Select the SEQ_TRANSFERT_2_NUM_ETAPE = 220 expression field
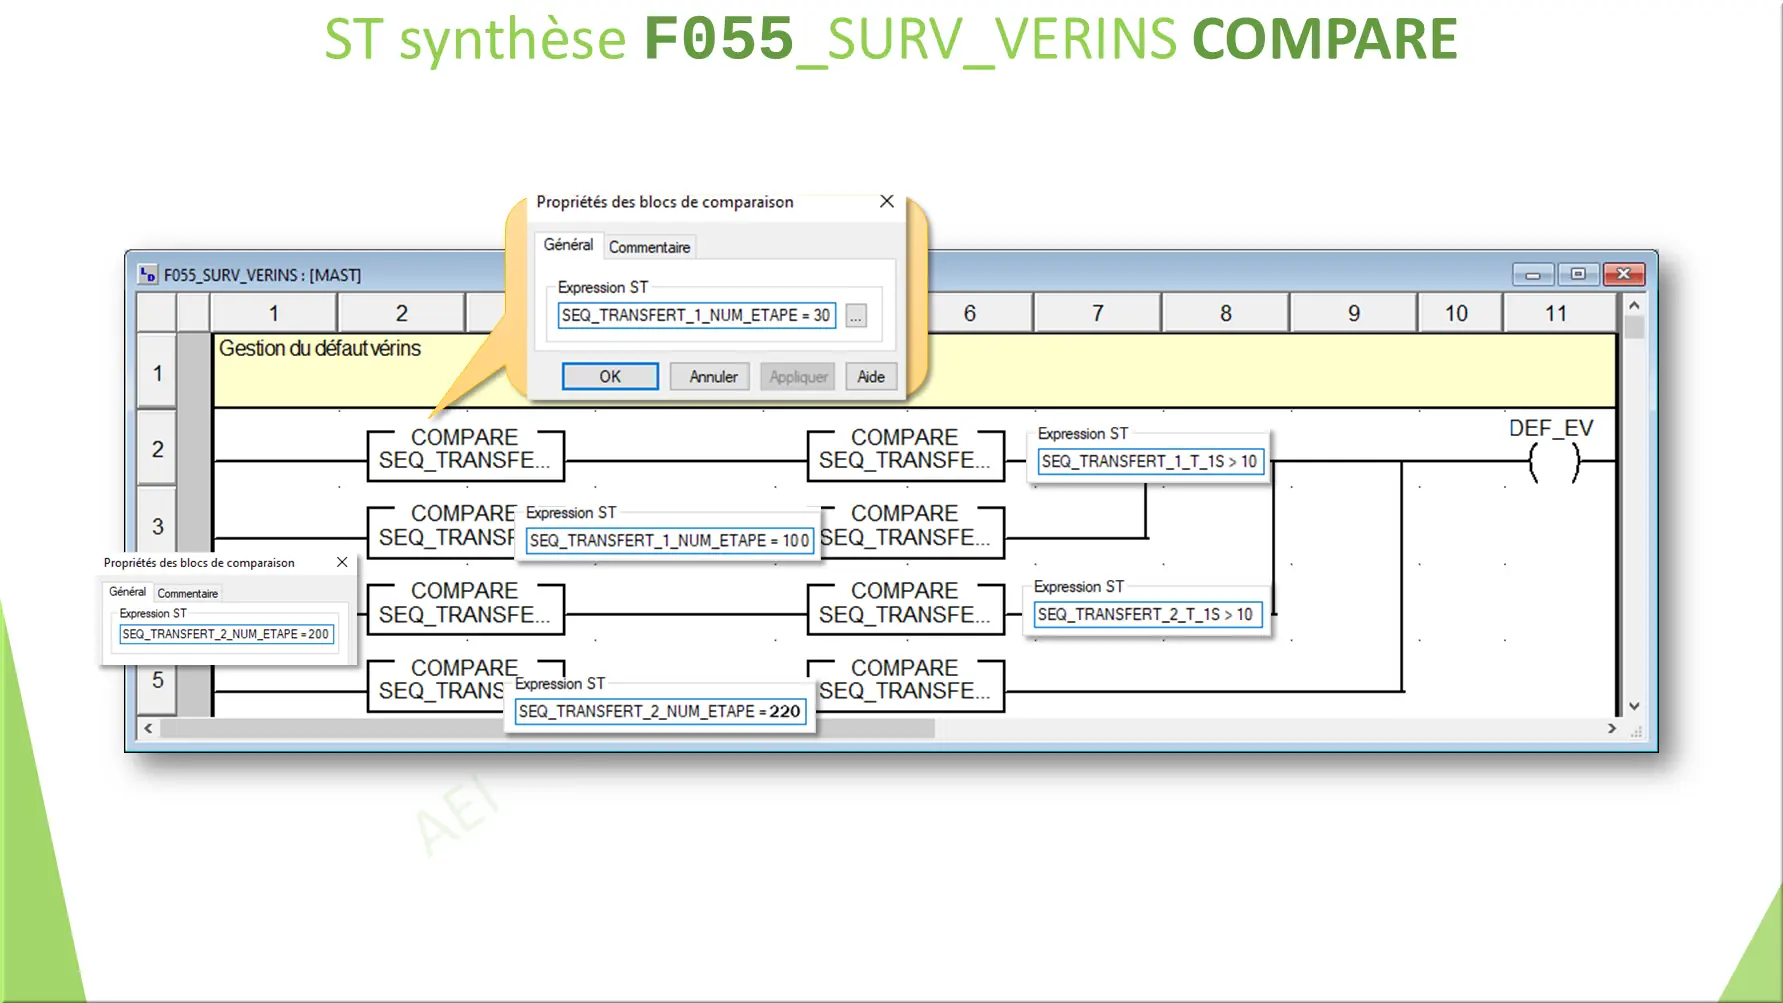The width and height of the screenshot is (1783, 1003). pyautogui.click(x=658, y=712)
